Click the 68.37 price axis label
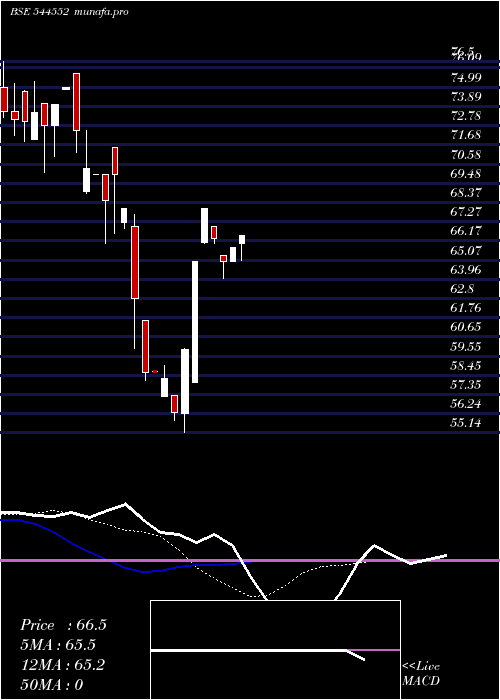Screen dimensions: 500x700 point(466,192)
